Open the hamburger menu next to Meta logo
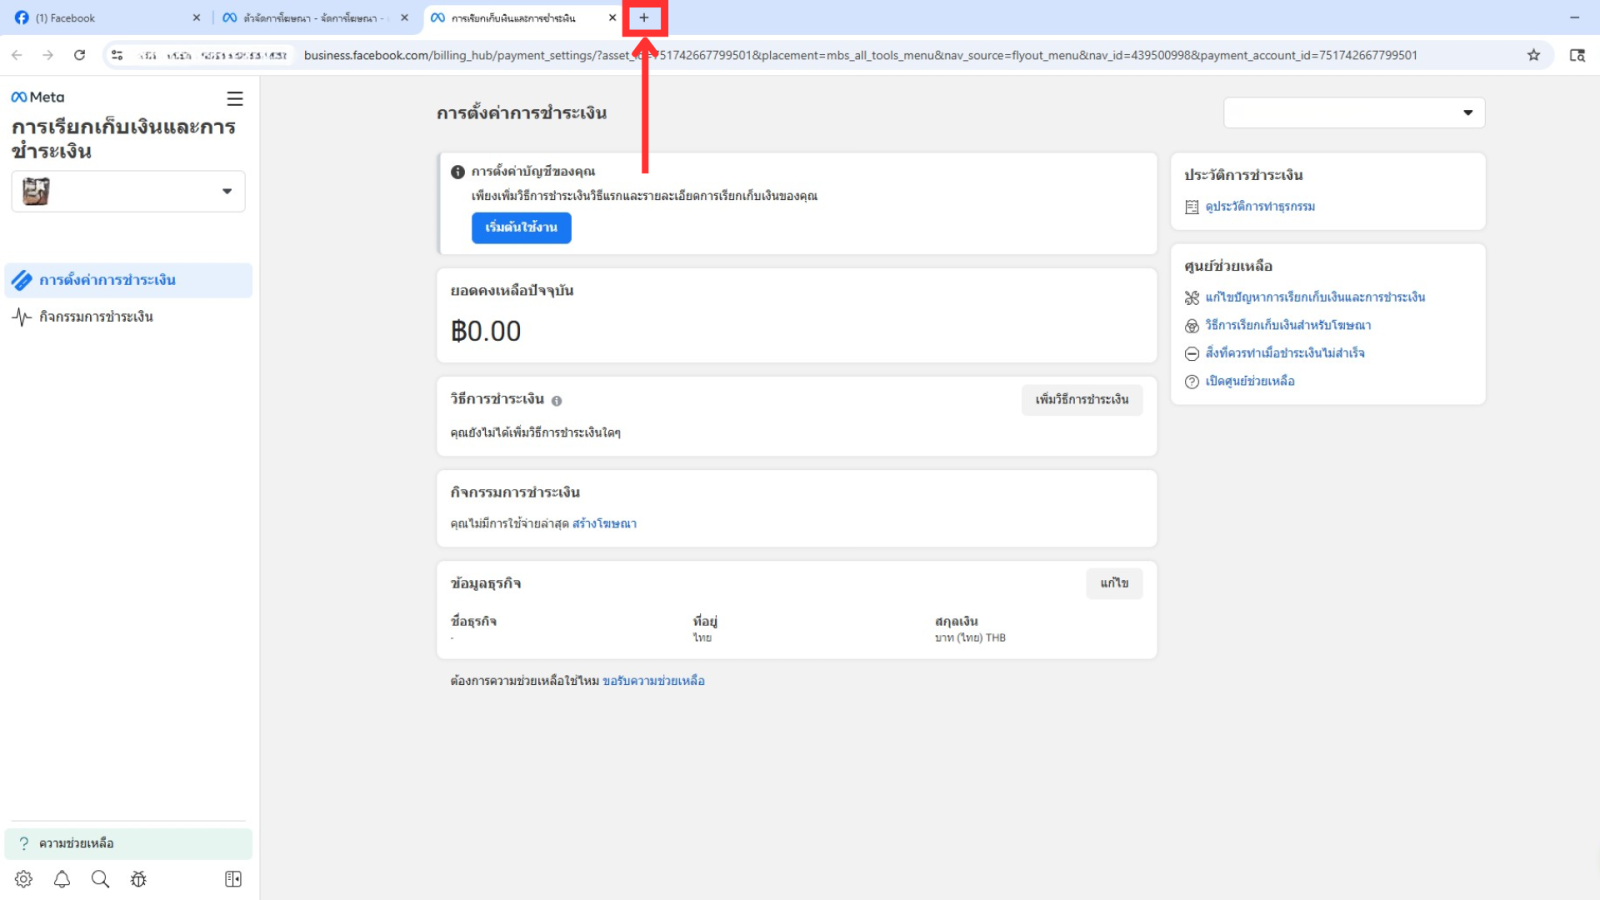 235,99
